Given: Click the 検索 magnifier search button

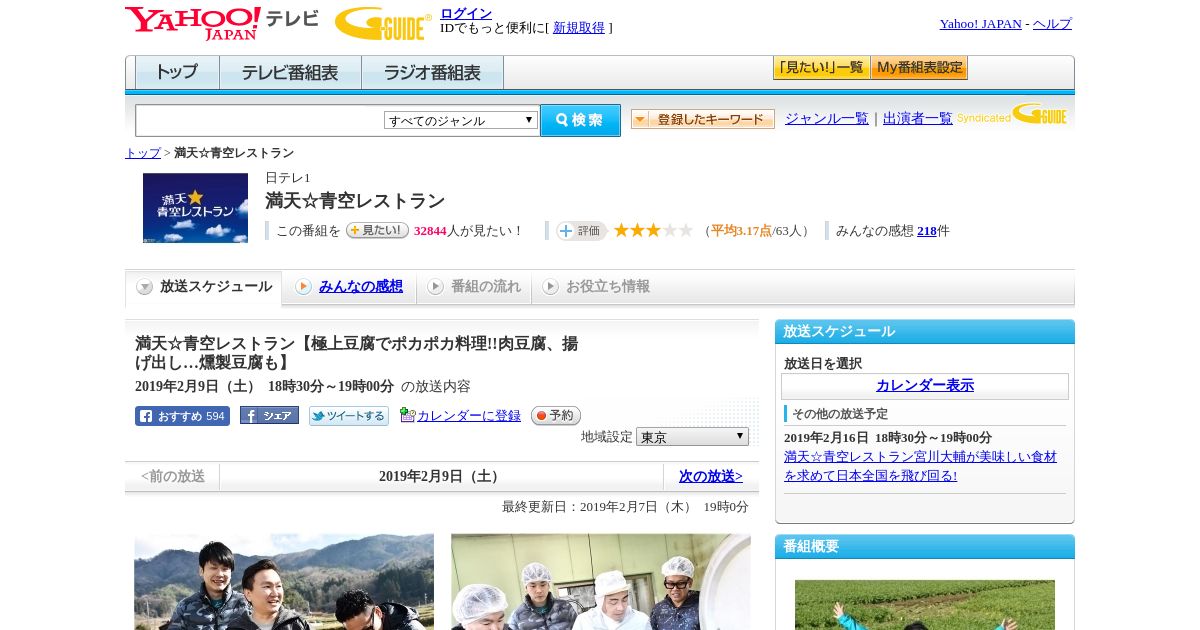Looking at the screenshot, I should (580, 120).
